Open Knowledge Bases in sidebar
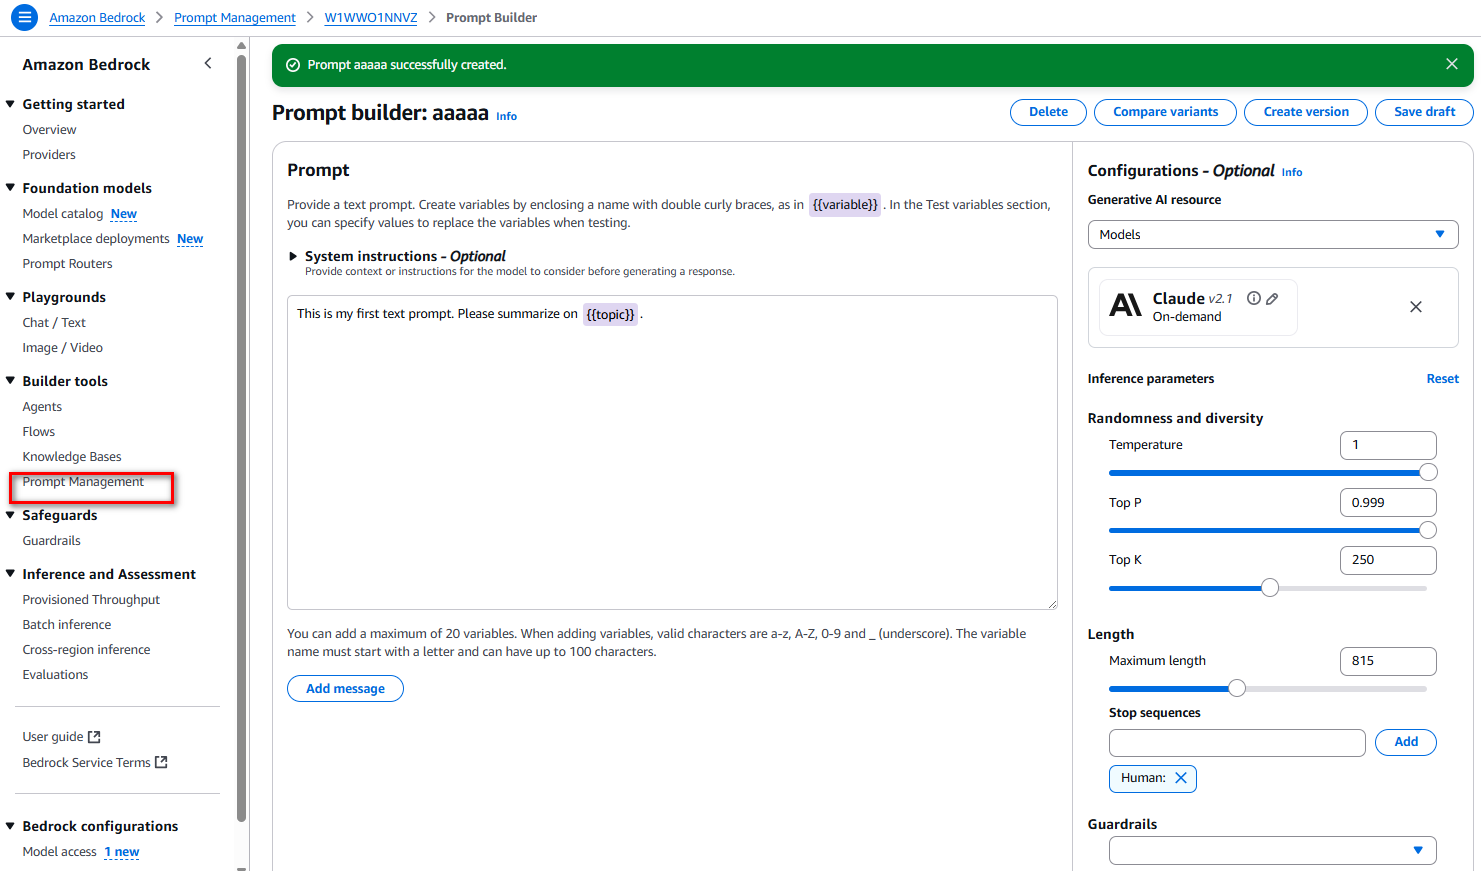 click(x=72, y=457)
